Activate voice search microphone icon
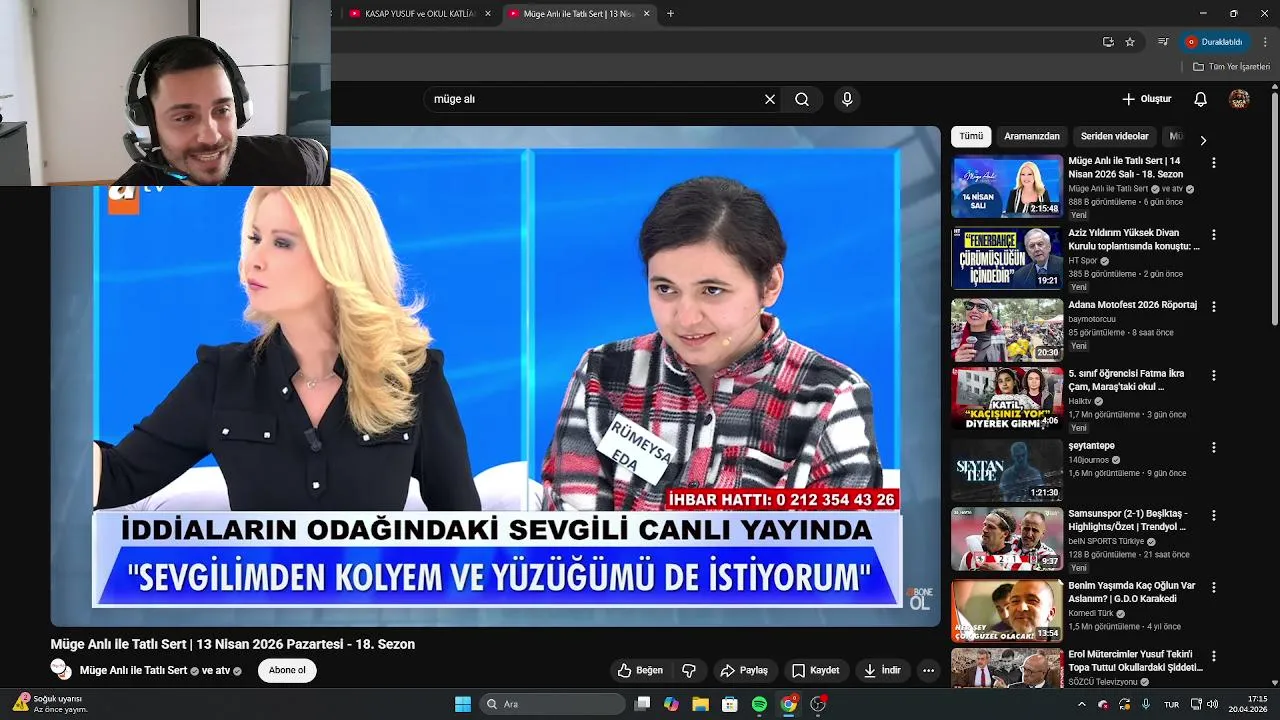The image size is (1280, 720). (x=847, y=99)
